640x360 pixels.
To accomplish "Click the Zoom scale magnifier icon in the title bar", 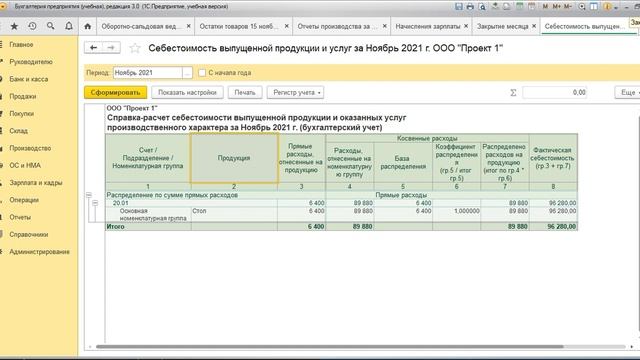I will (582, 7).
